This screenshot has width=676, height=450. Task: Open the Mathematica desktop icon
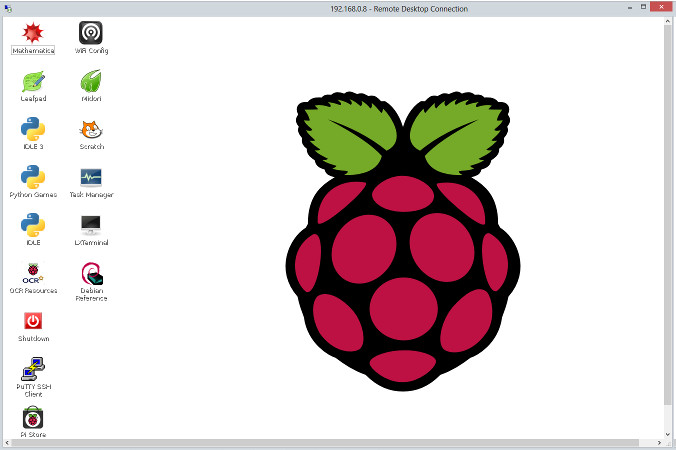pyautogui.click(x=33, y=34)
